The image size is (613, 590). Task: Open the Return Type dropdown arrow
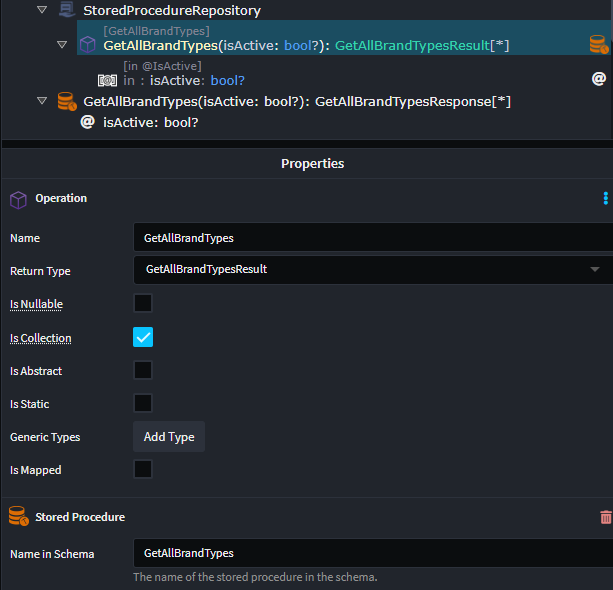coord(595,269)
